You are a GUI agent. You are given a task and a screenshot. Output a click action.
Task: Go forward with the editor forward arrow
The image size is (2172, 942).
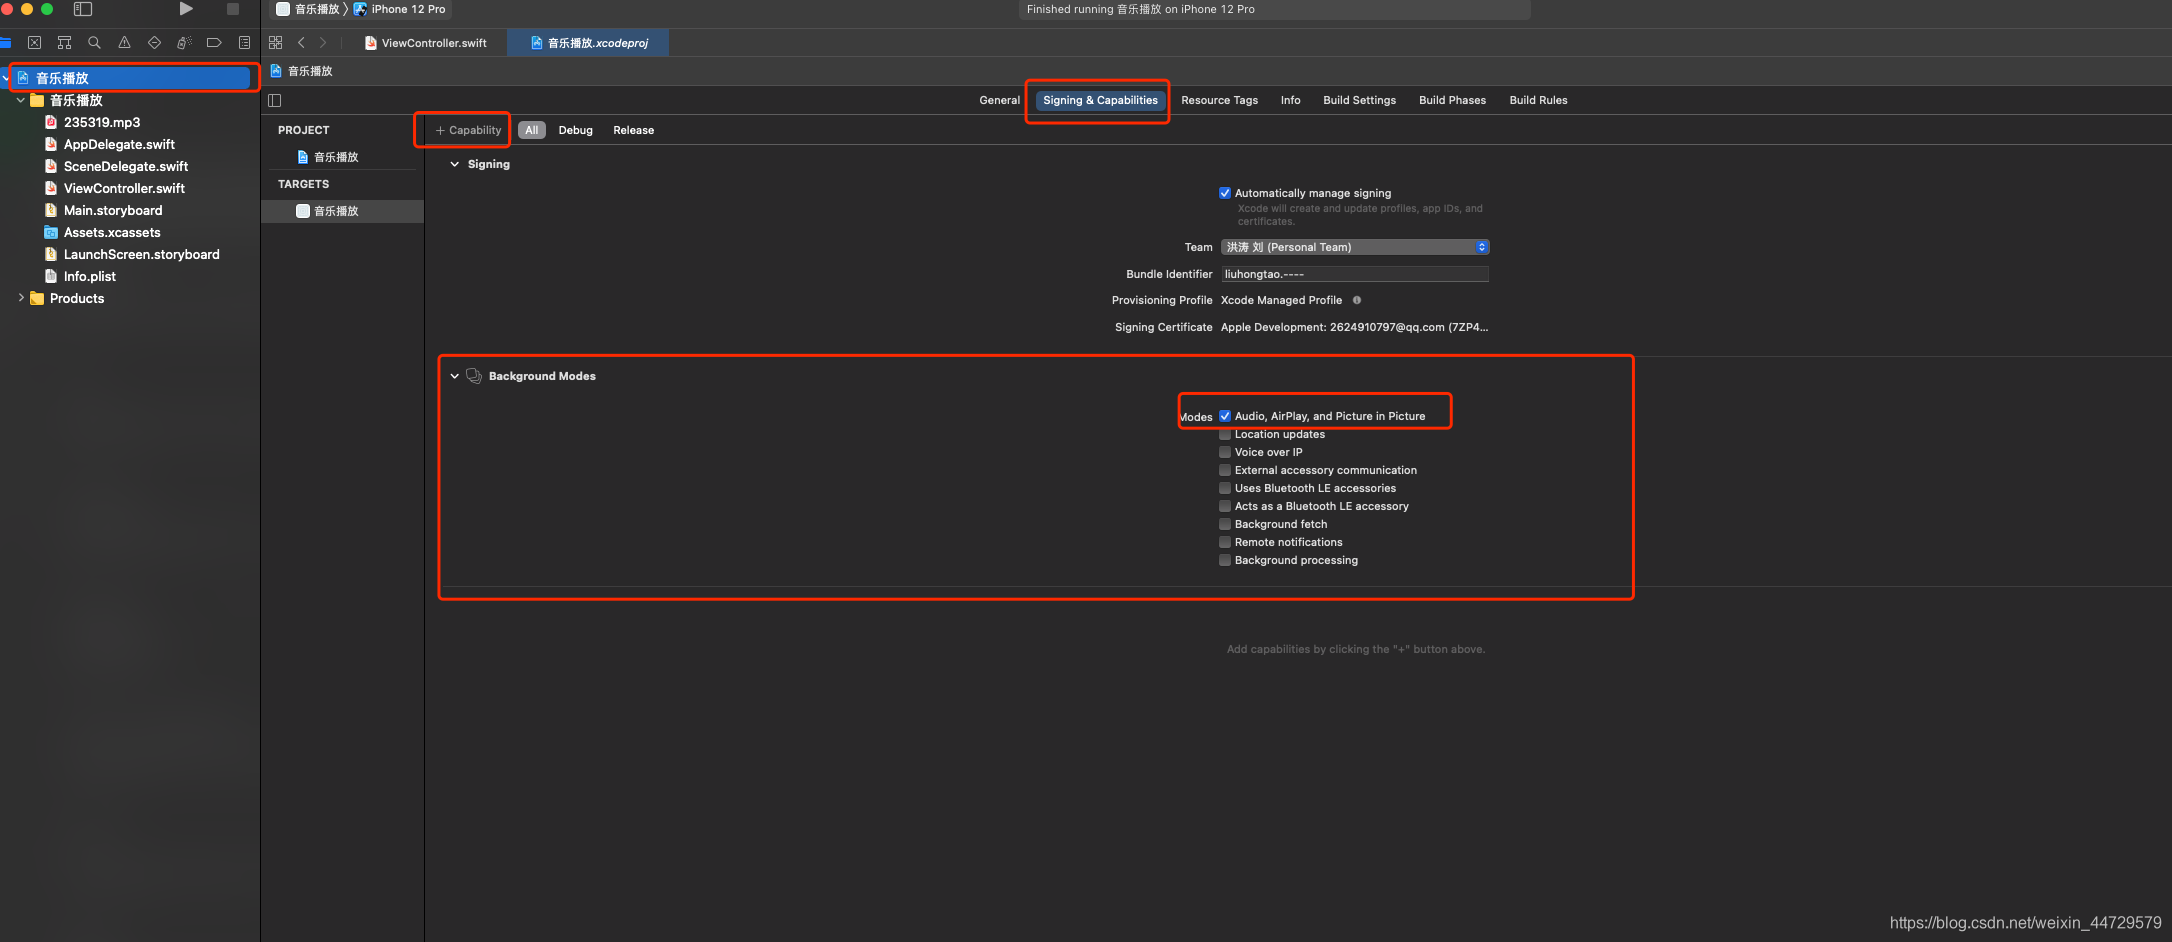tap(323, 43)
